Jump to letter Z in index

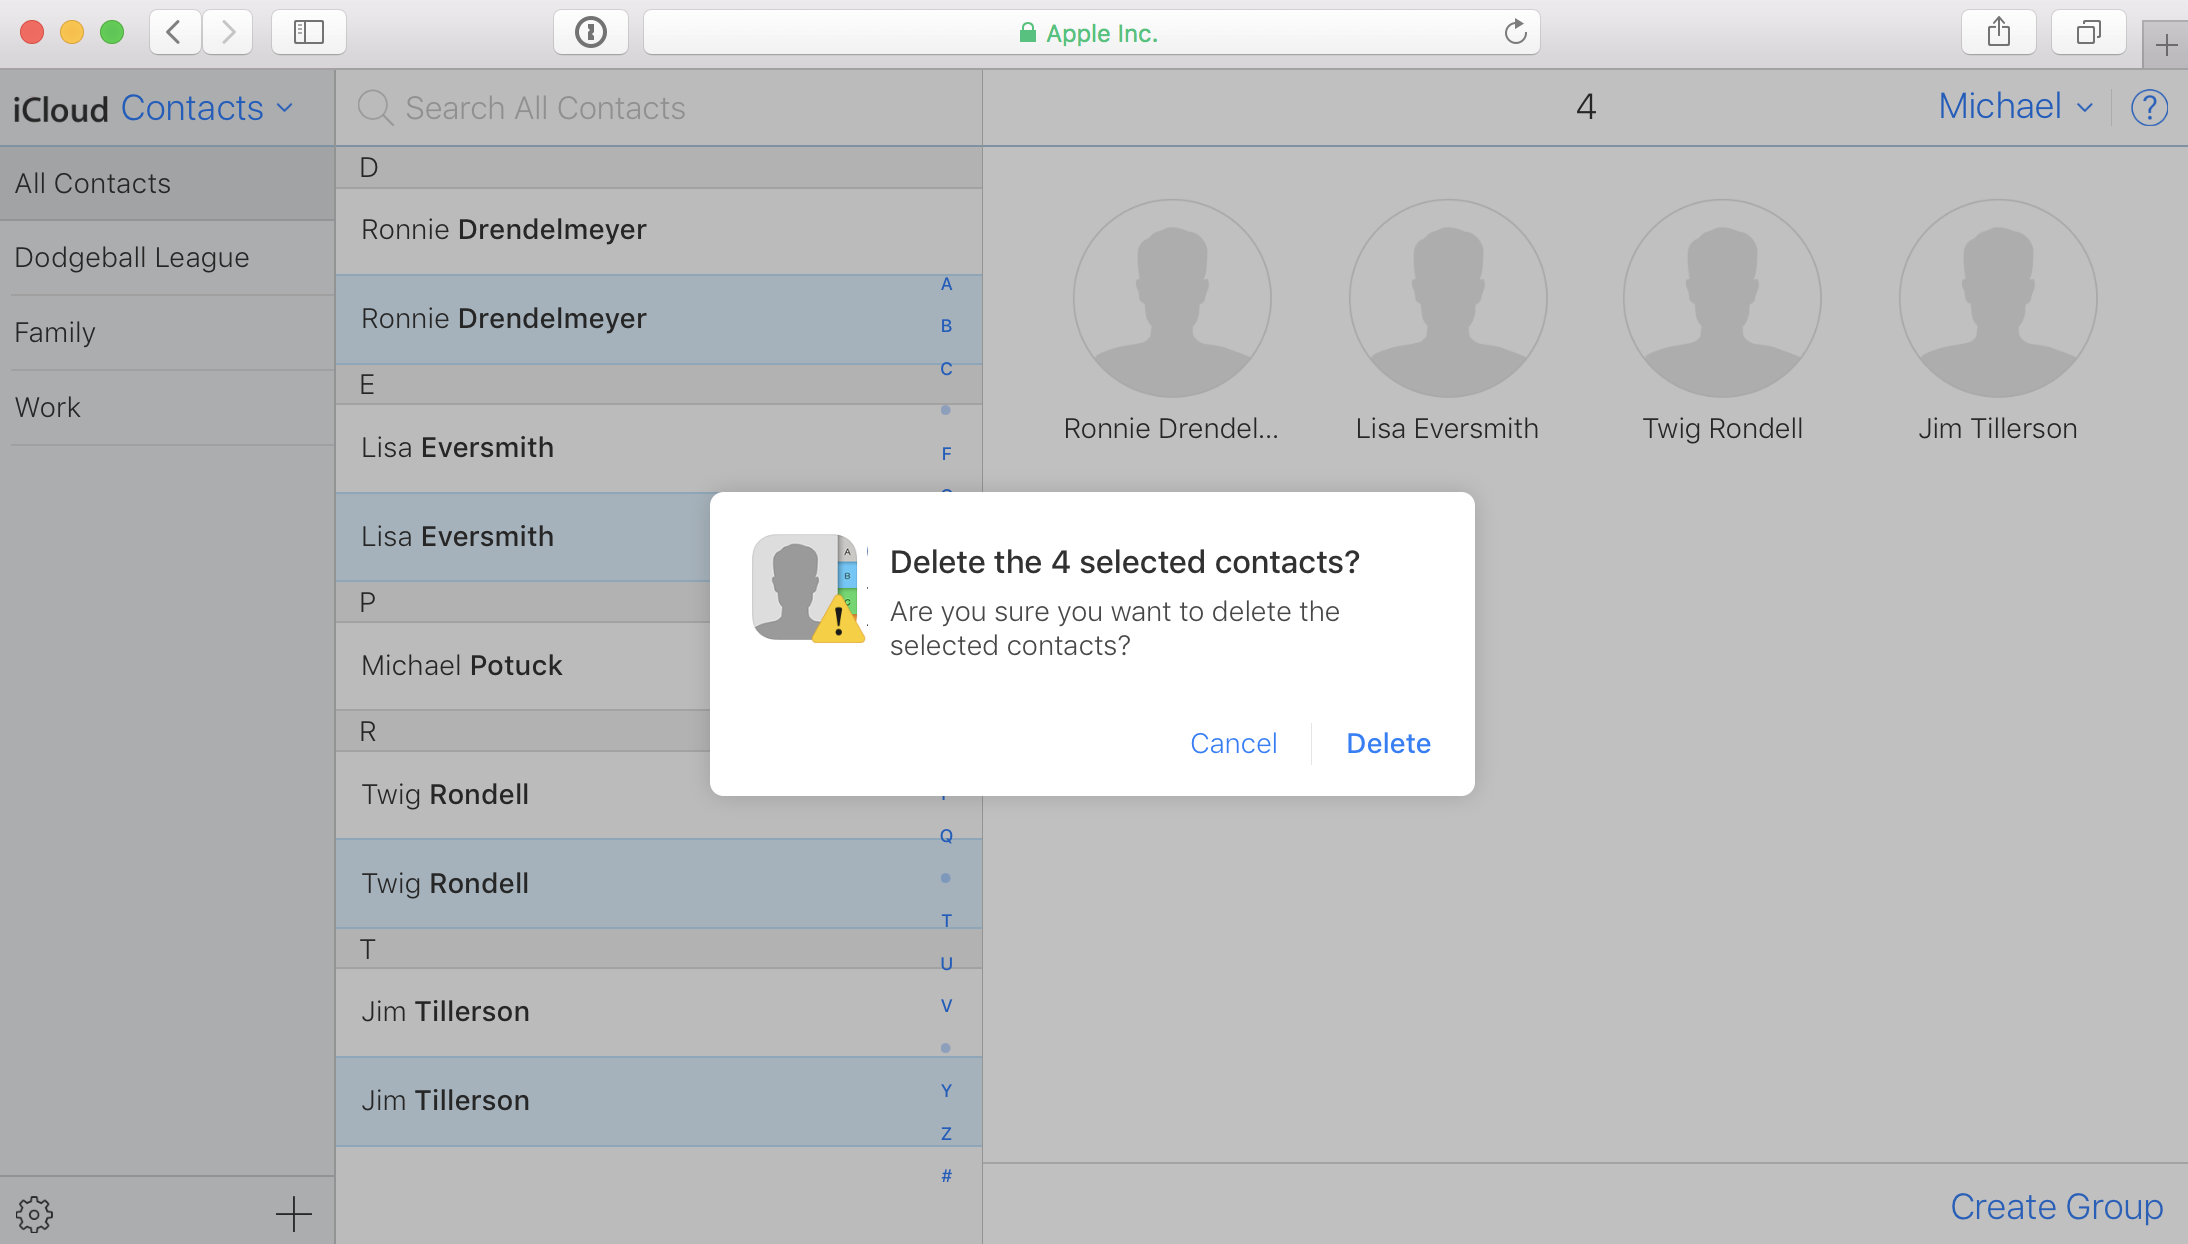pos(946,1134)
